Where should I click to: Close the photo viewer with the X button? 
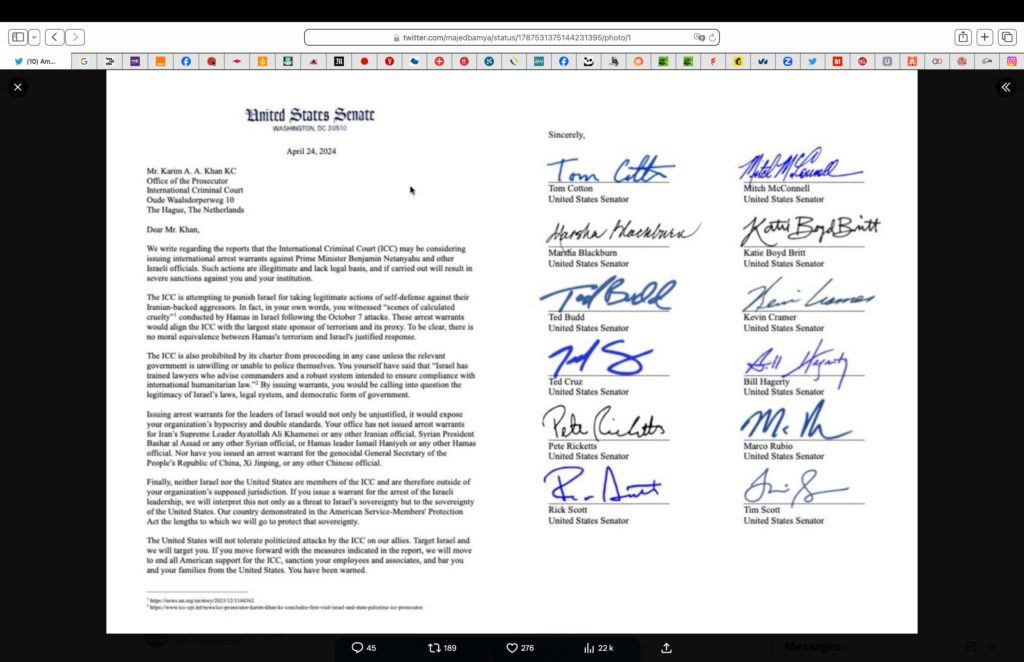[17, 87]
